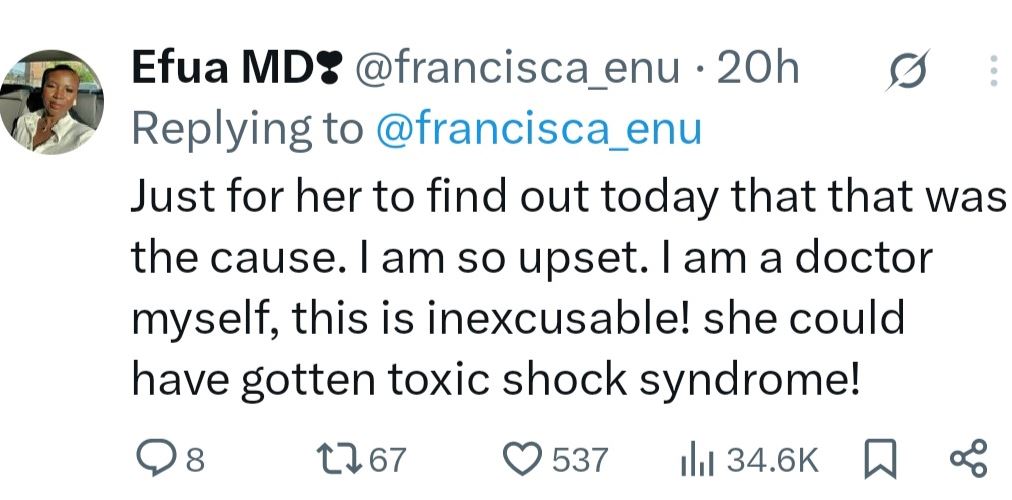Click the like count 537
The height and width of the screenshot is (500, 1012).
[580, 459]
